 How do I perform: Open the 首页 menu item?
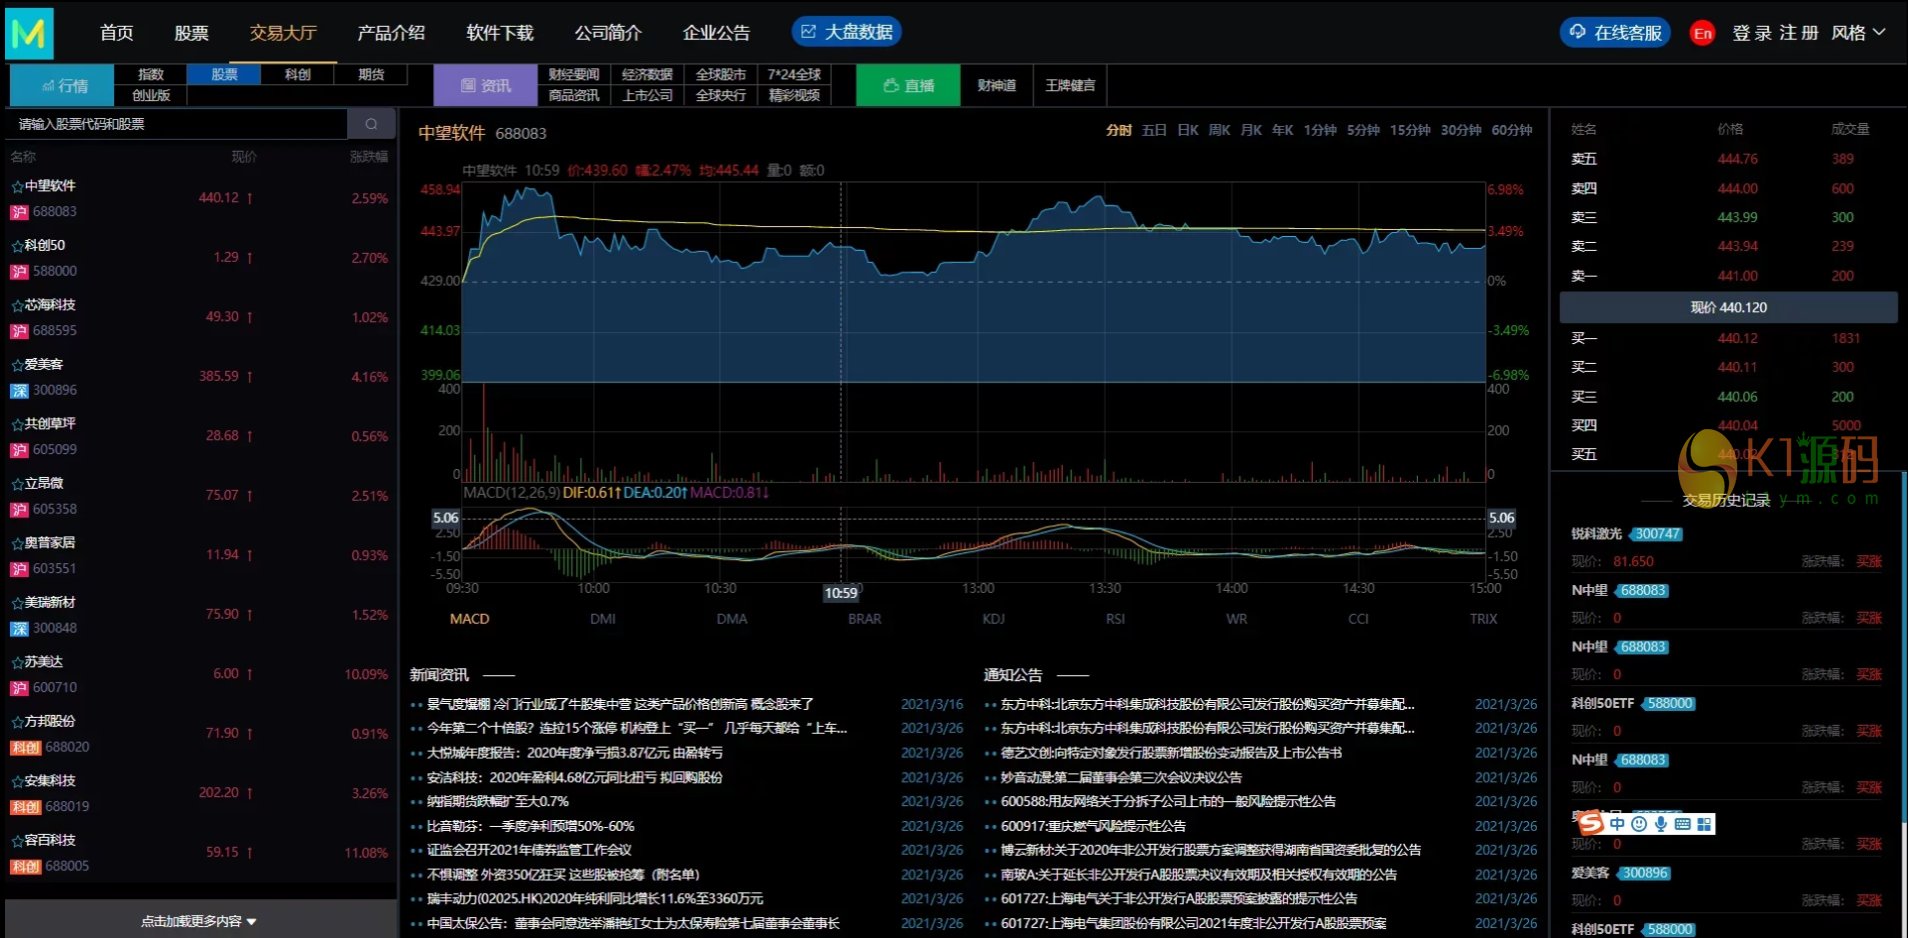[x=117, y=33]
